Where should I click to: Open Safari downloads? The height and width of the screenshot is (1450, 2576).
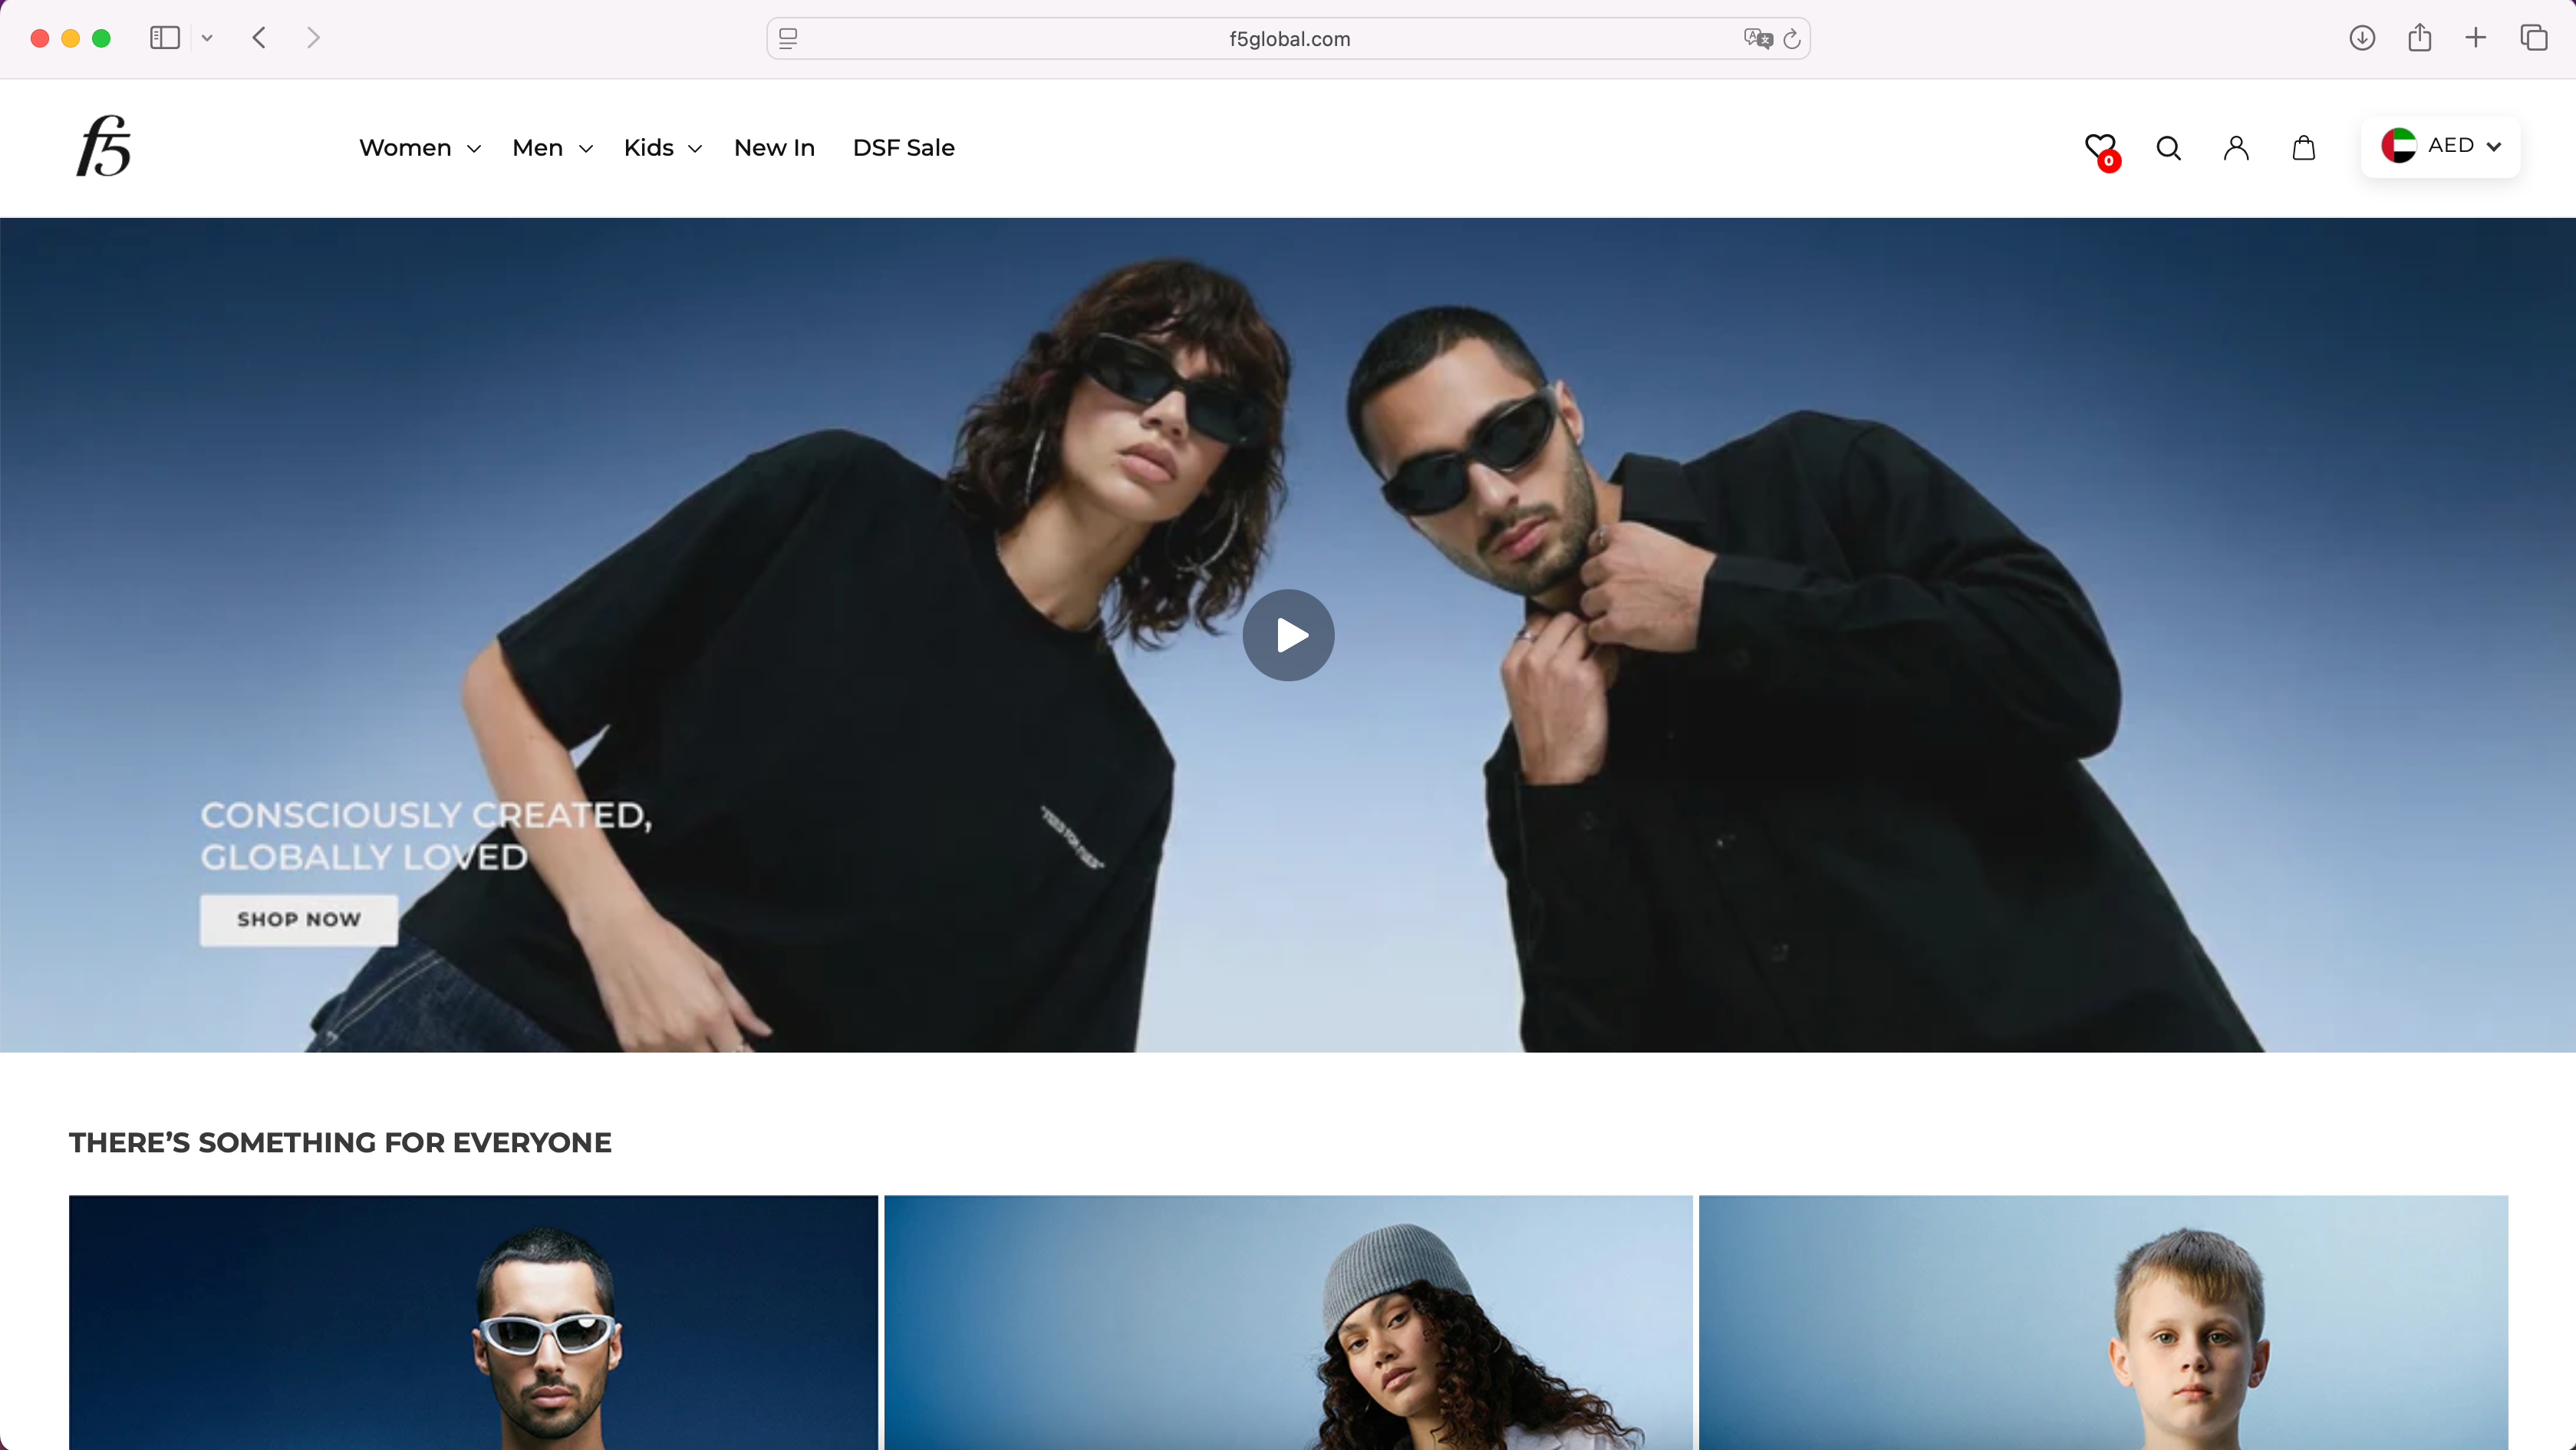[2362, 38]
